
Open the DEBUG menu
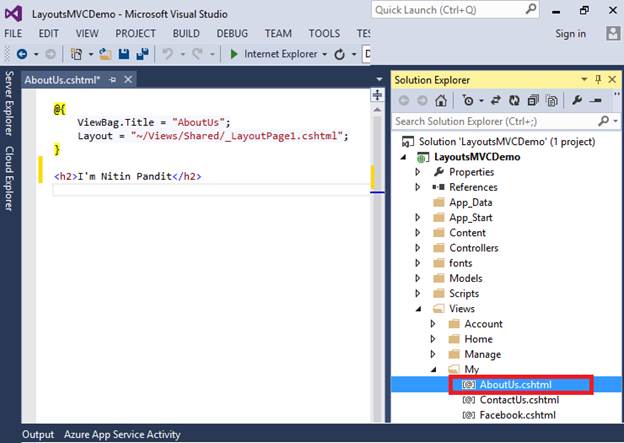tap(232, 33)
